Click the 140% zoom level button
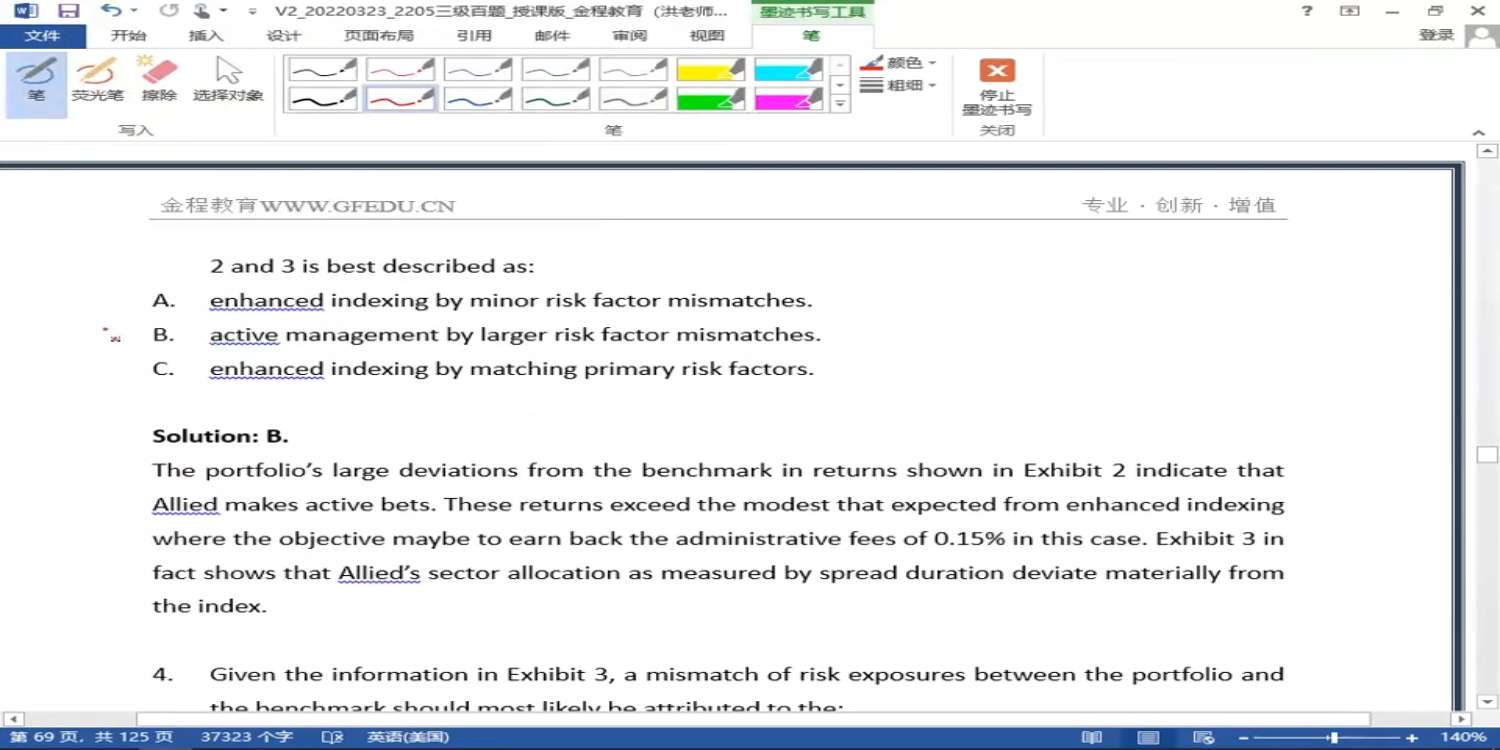The width and height of the screenshot is (1500, 750). click(1463, 737)
